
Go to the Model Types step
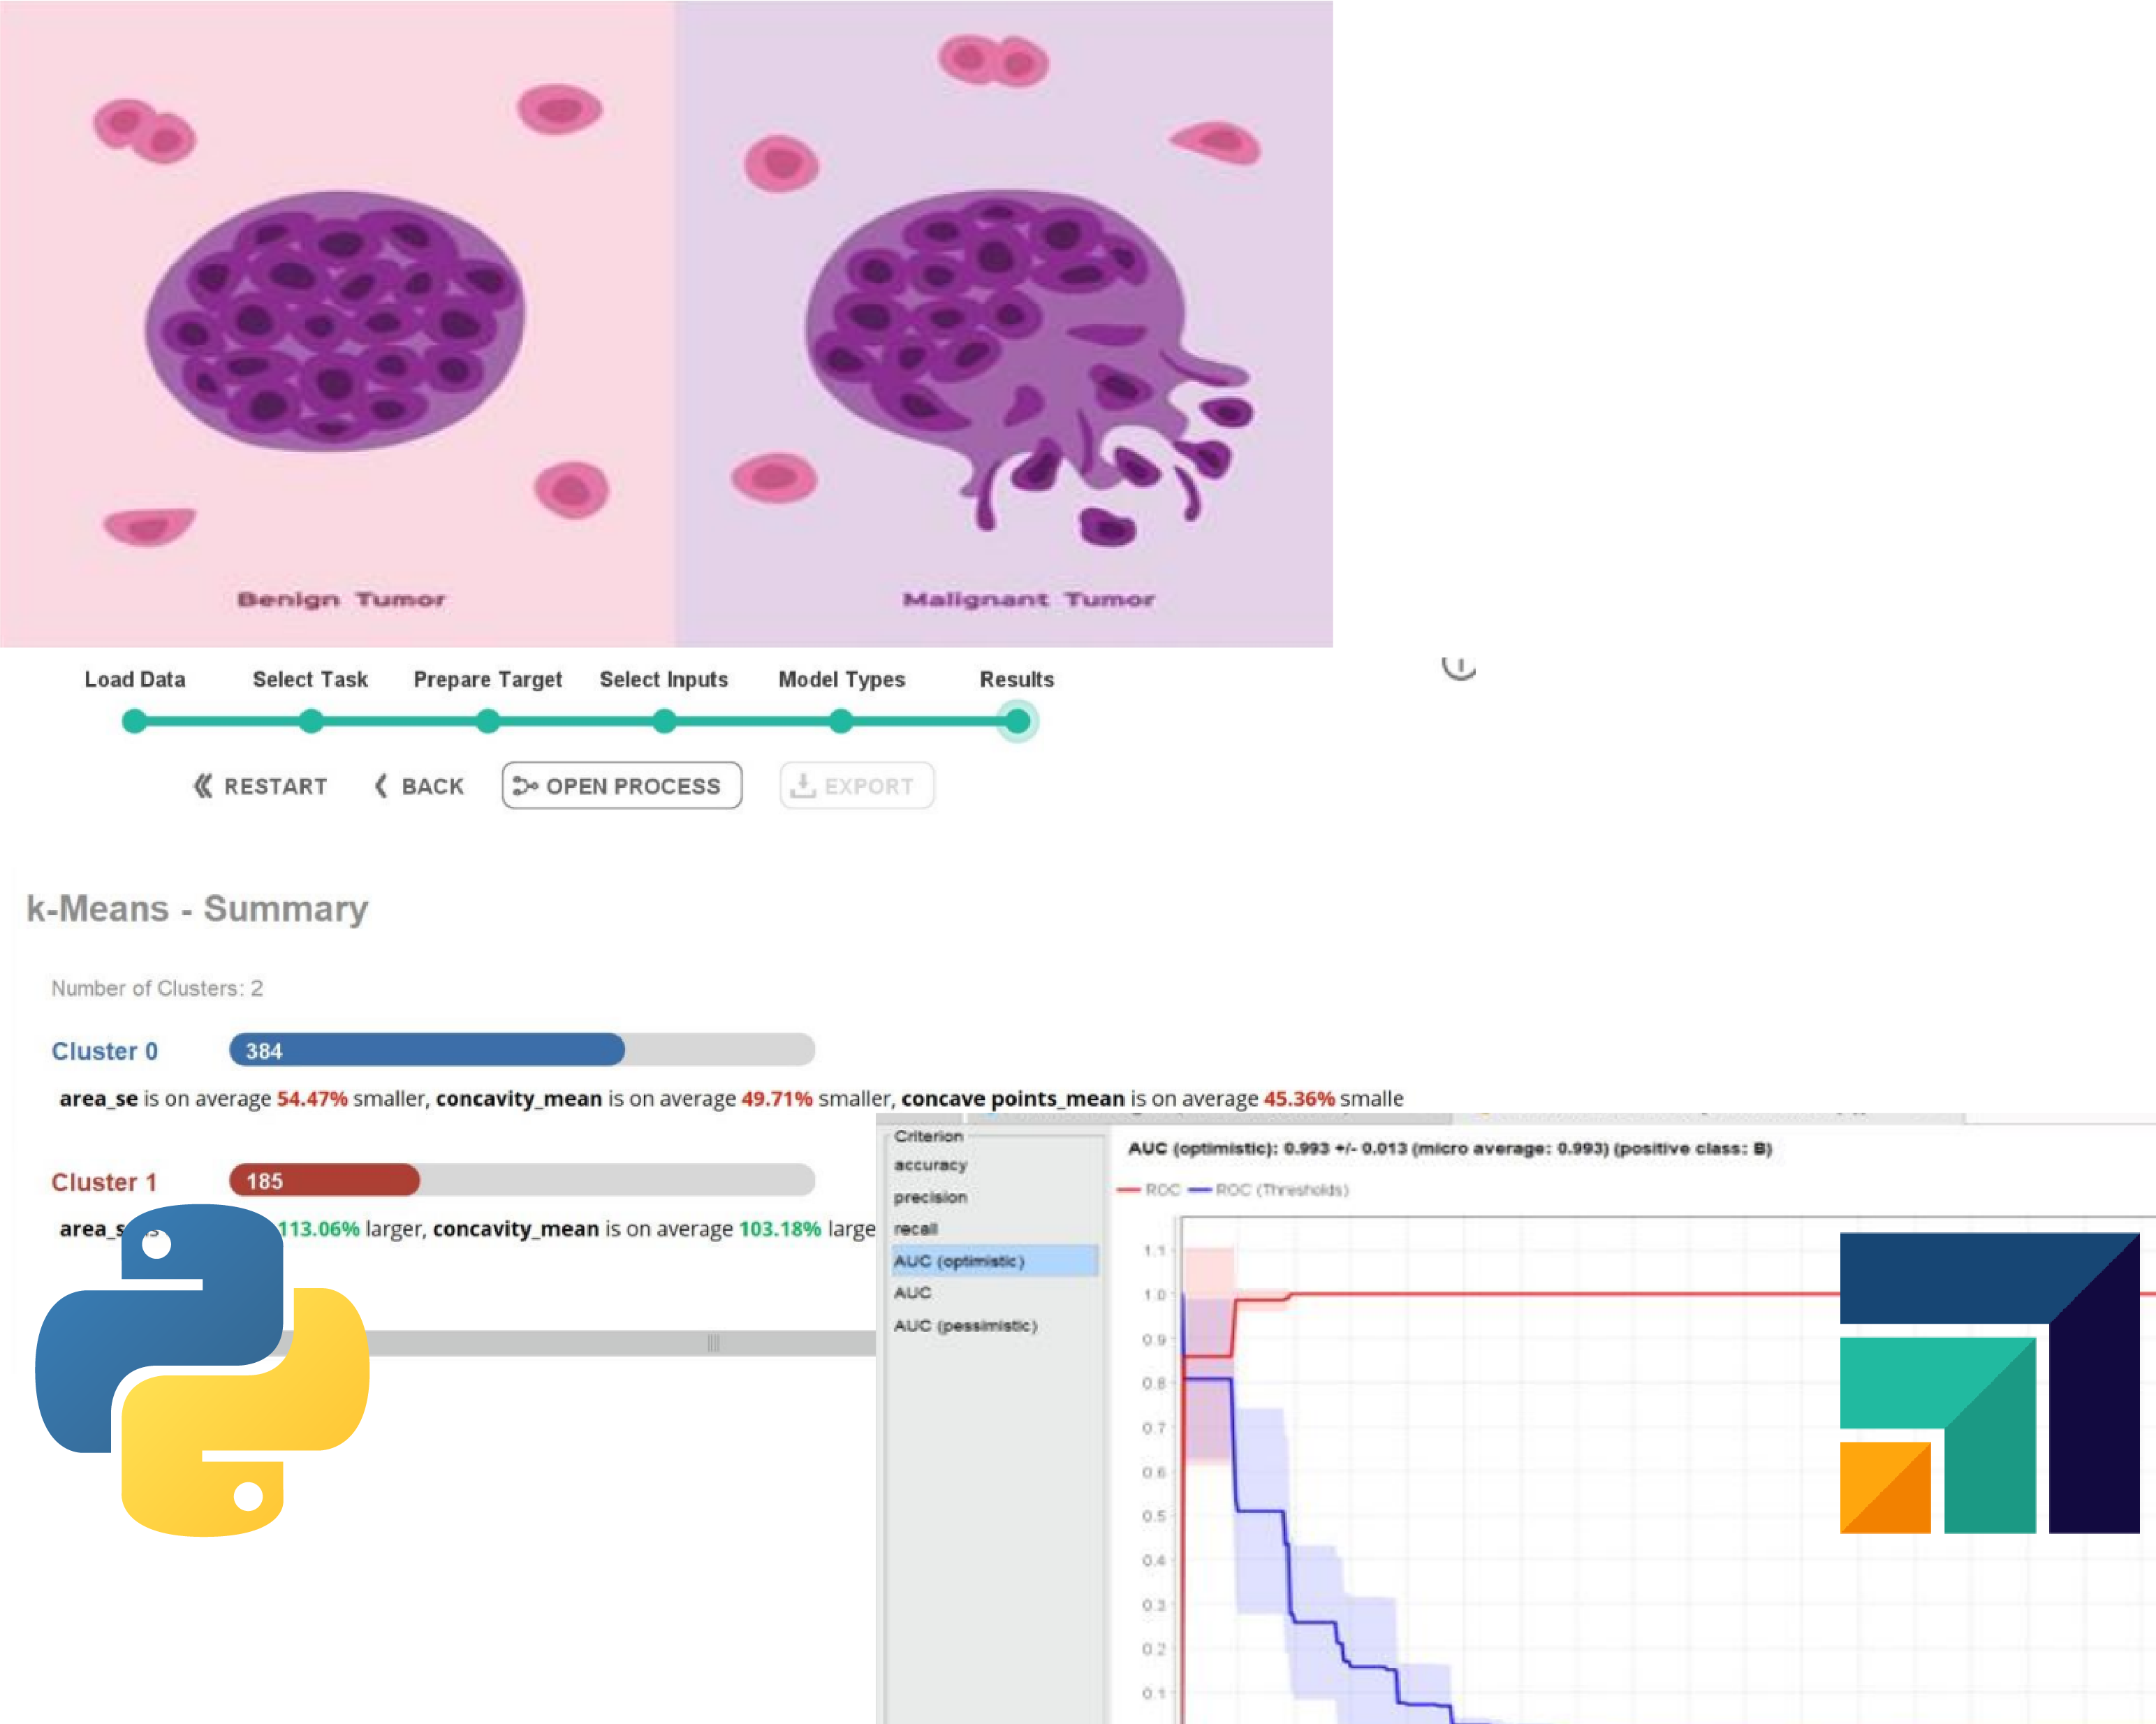pos(841,721)
